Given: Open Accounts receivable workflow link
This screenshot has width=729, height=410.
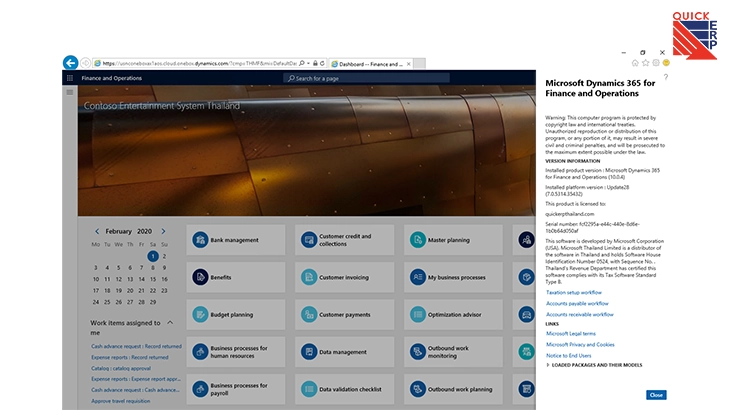Looking at the screenshot, I should coord(580,314).
